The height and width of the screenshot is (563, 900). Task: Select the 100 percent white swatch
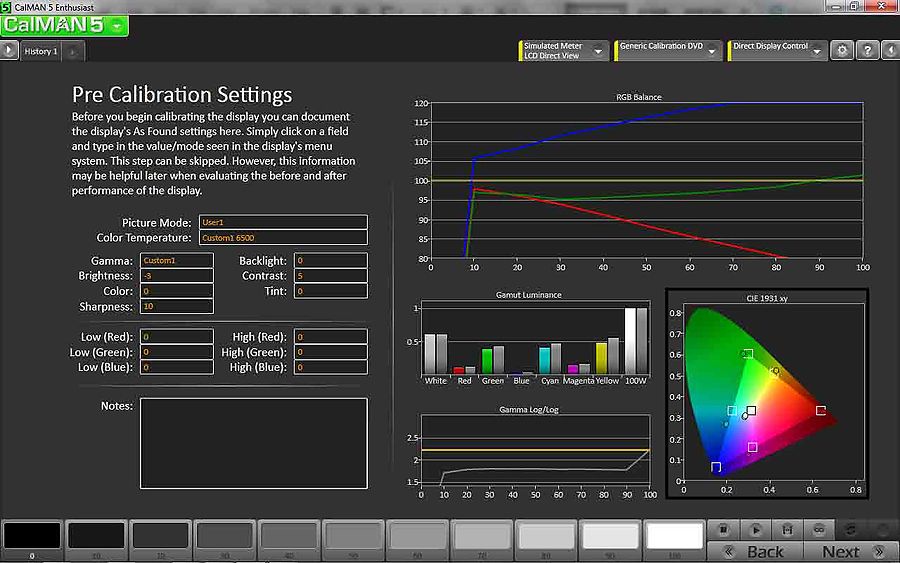coord(674,537)
